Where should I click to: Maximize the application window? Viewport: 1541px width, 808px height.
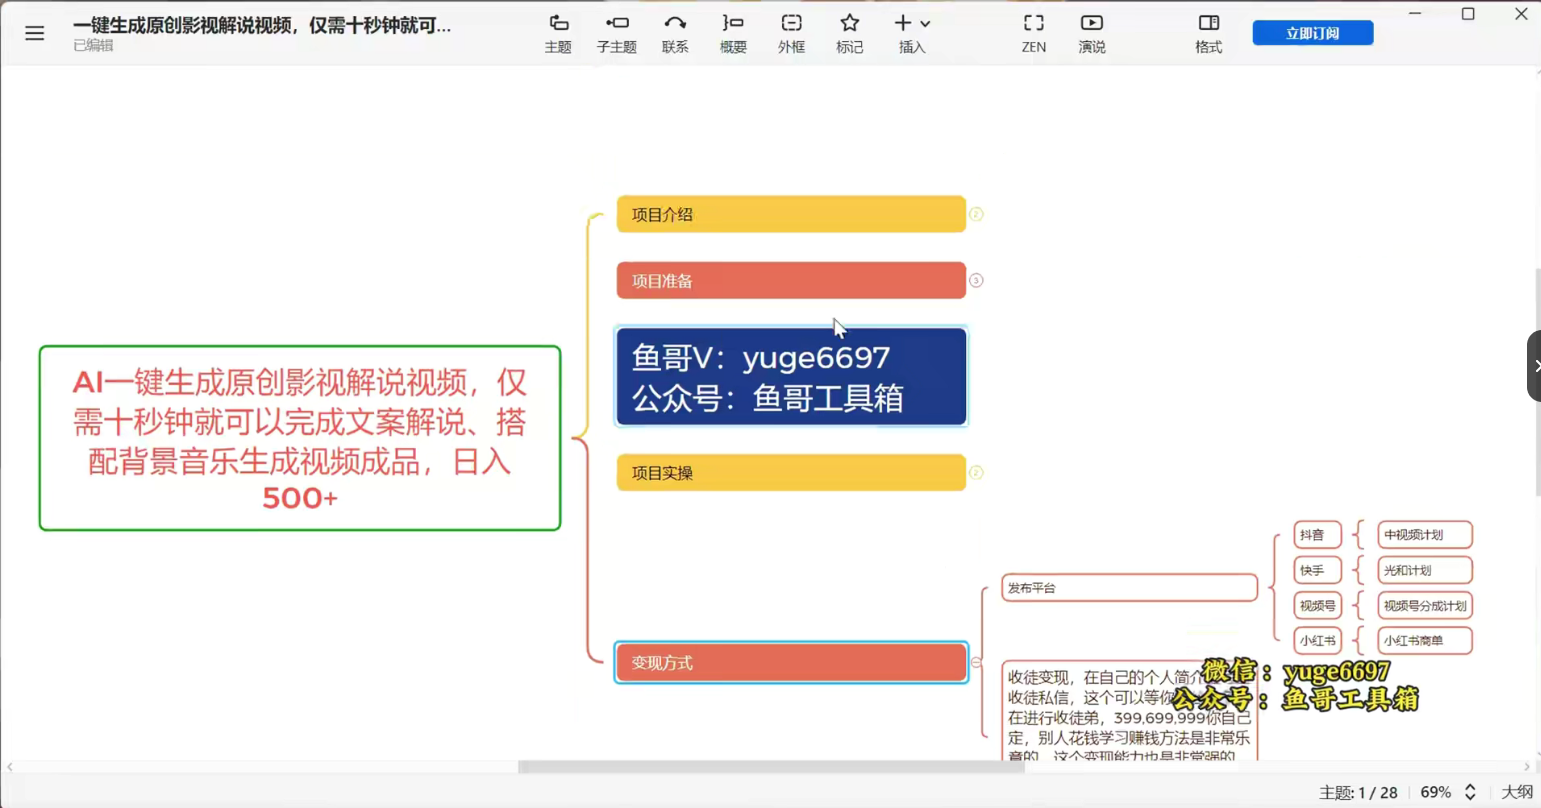click(1468, 14)
